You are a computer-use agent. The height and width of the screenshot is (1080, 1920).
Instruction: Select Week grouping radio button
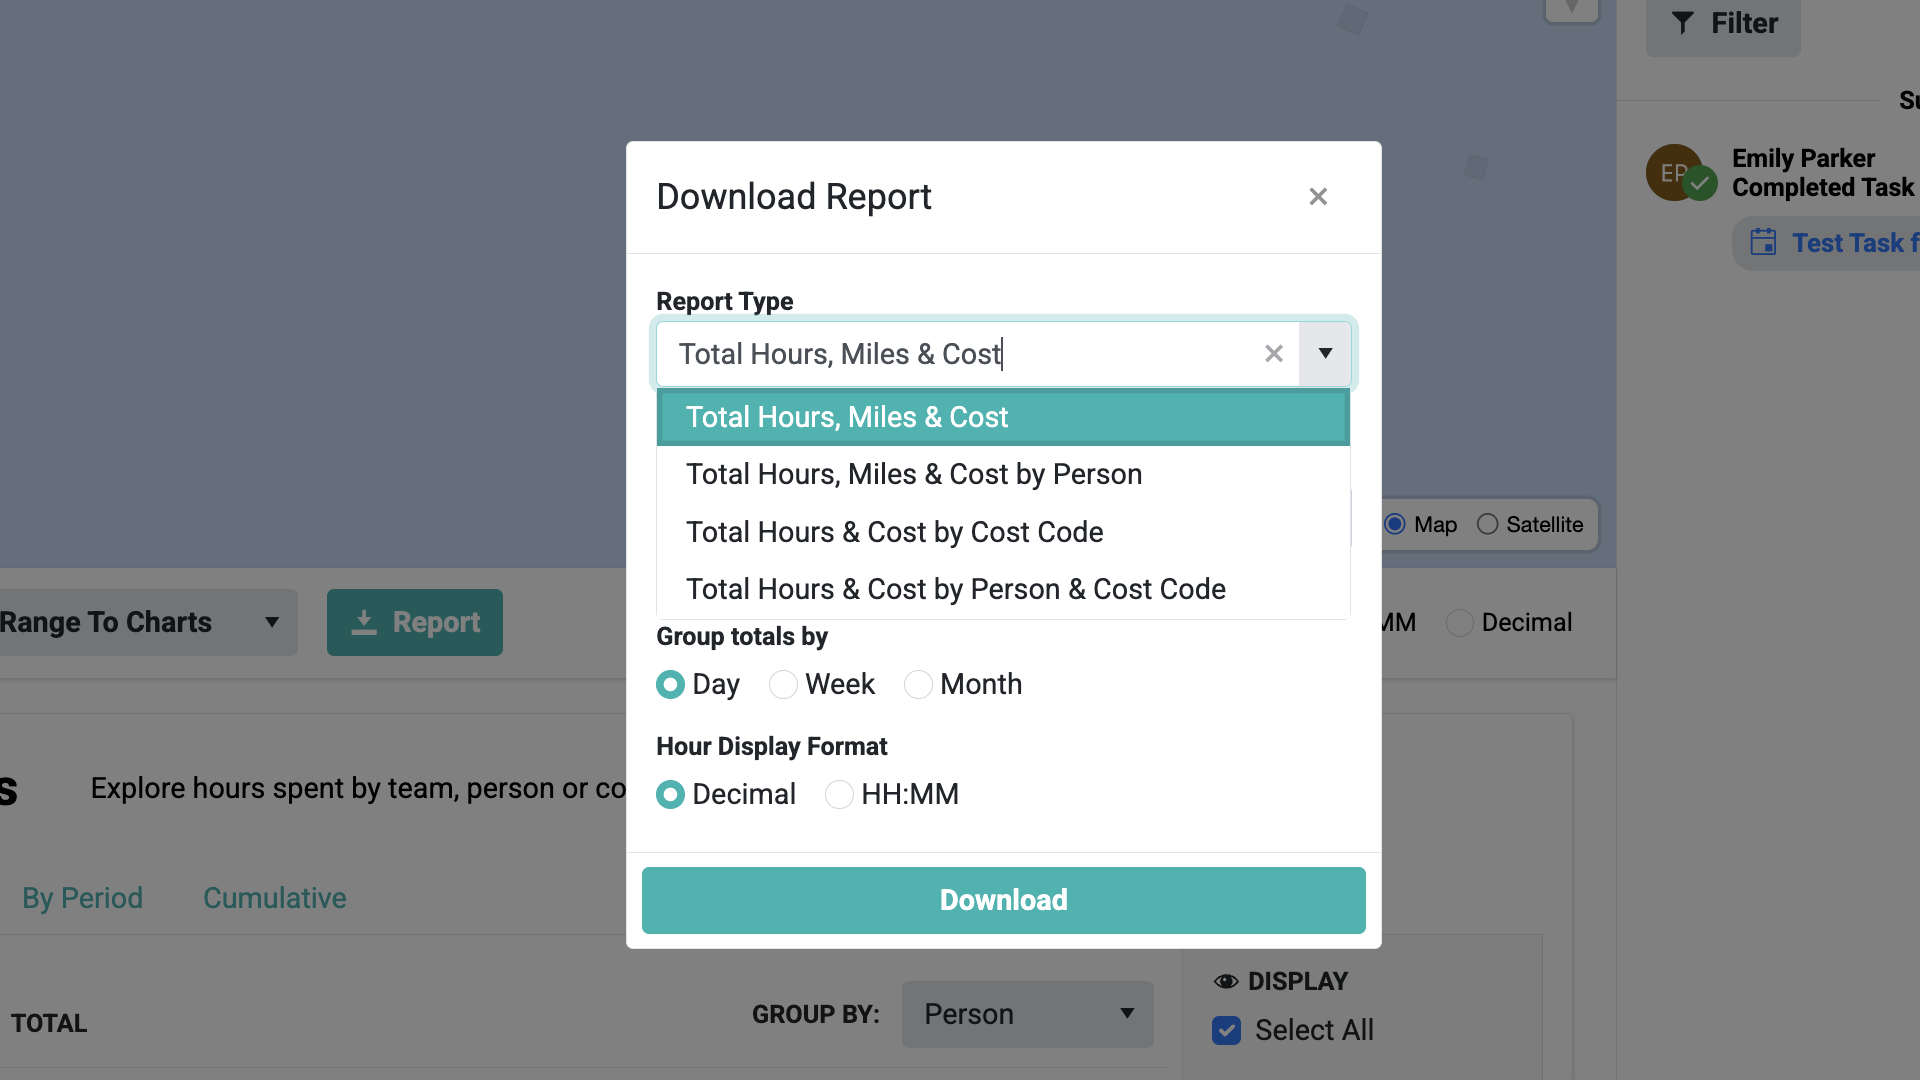(783, 684)
